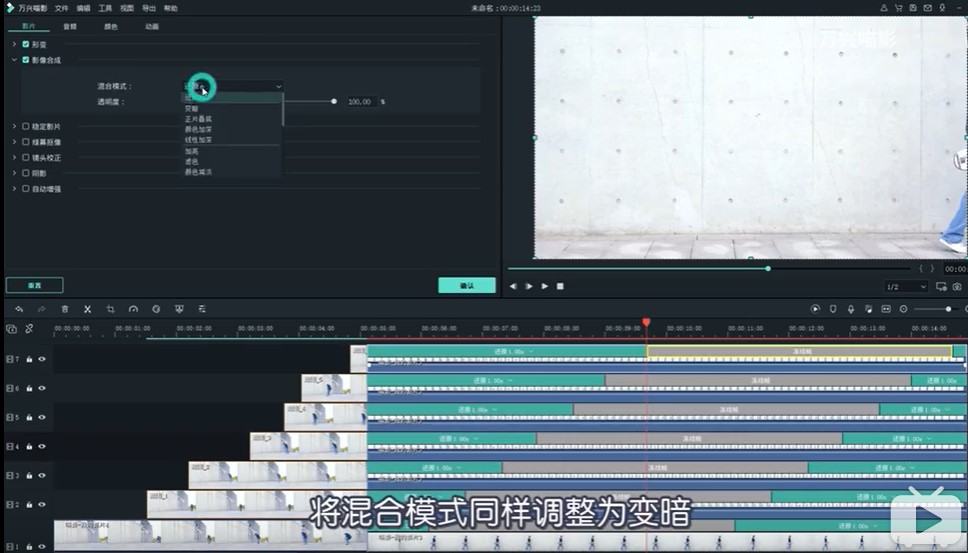The image size is (968, 553).
Task: Click the lock icon on track 7
Action: click(29, 359)
